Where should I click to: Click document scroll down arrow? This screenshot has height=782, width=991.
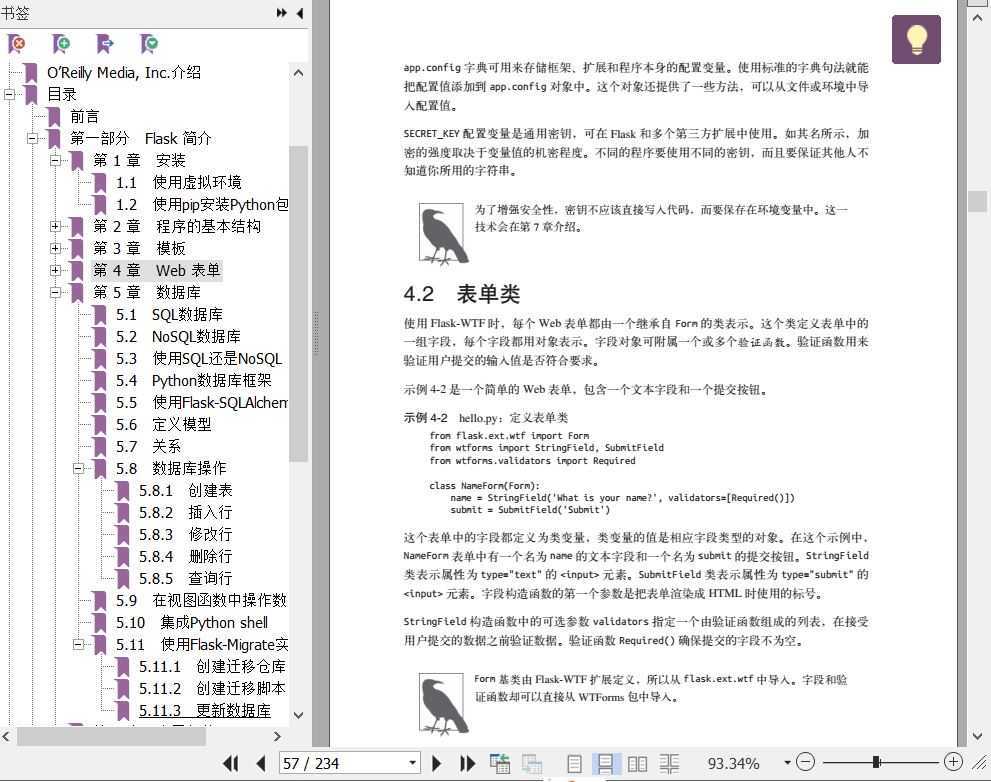pyautogui.click(x=977, y=736)
